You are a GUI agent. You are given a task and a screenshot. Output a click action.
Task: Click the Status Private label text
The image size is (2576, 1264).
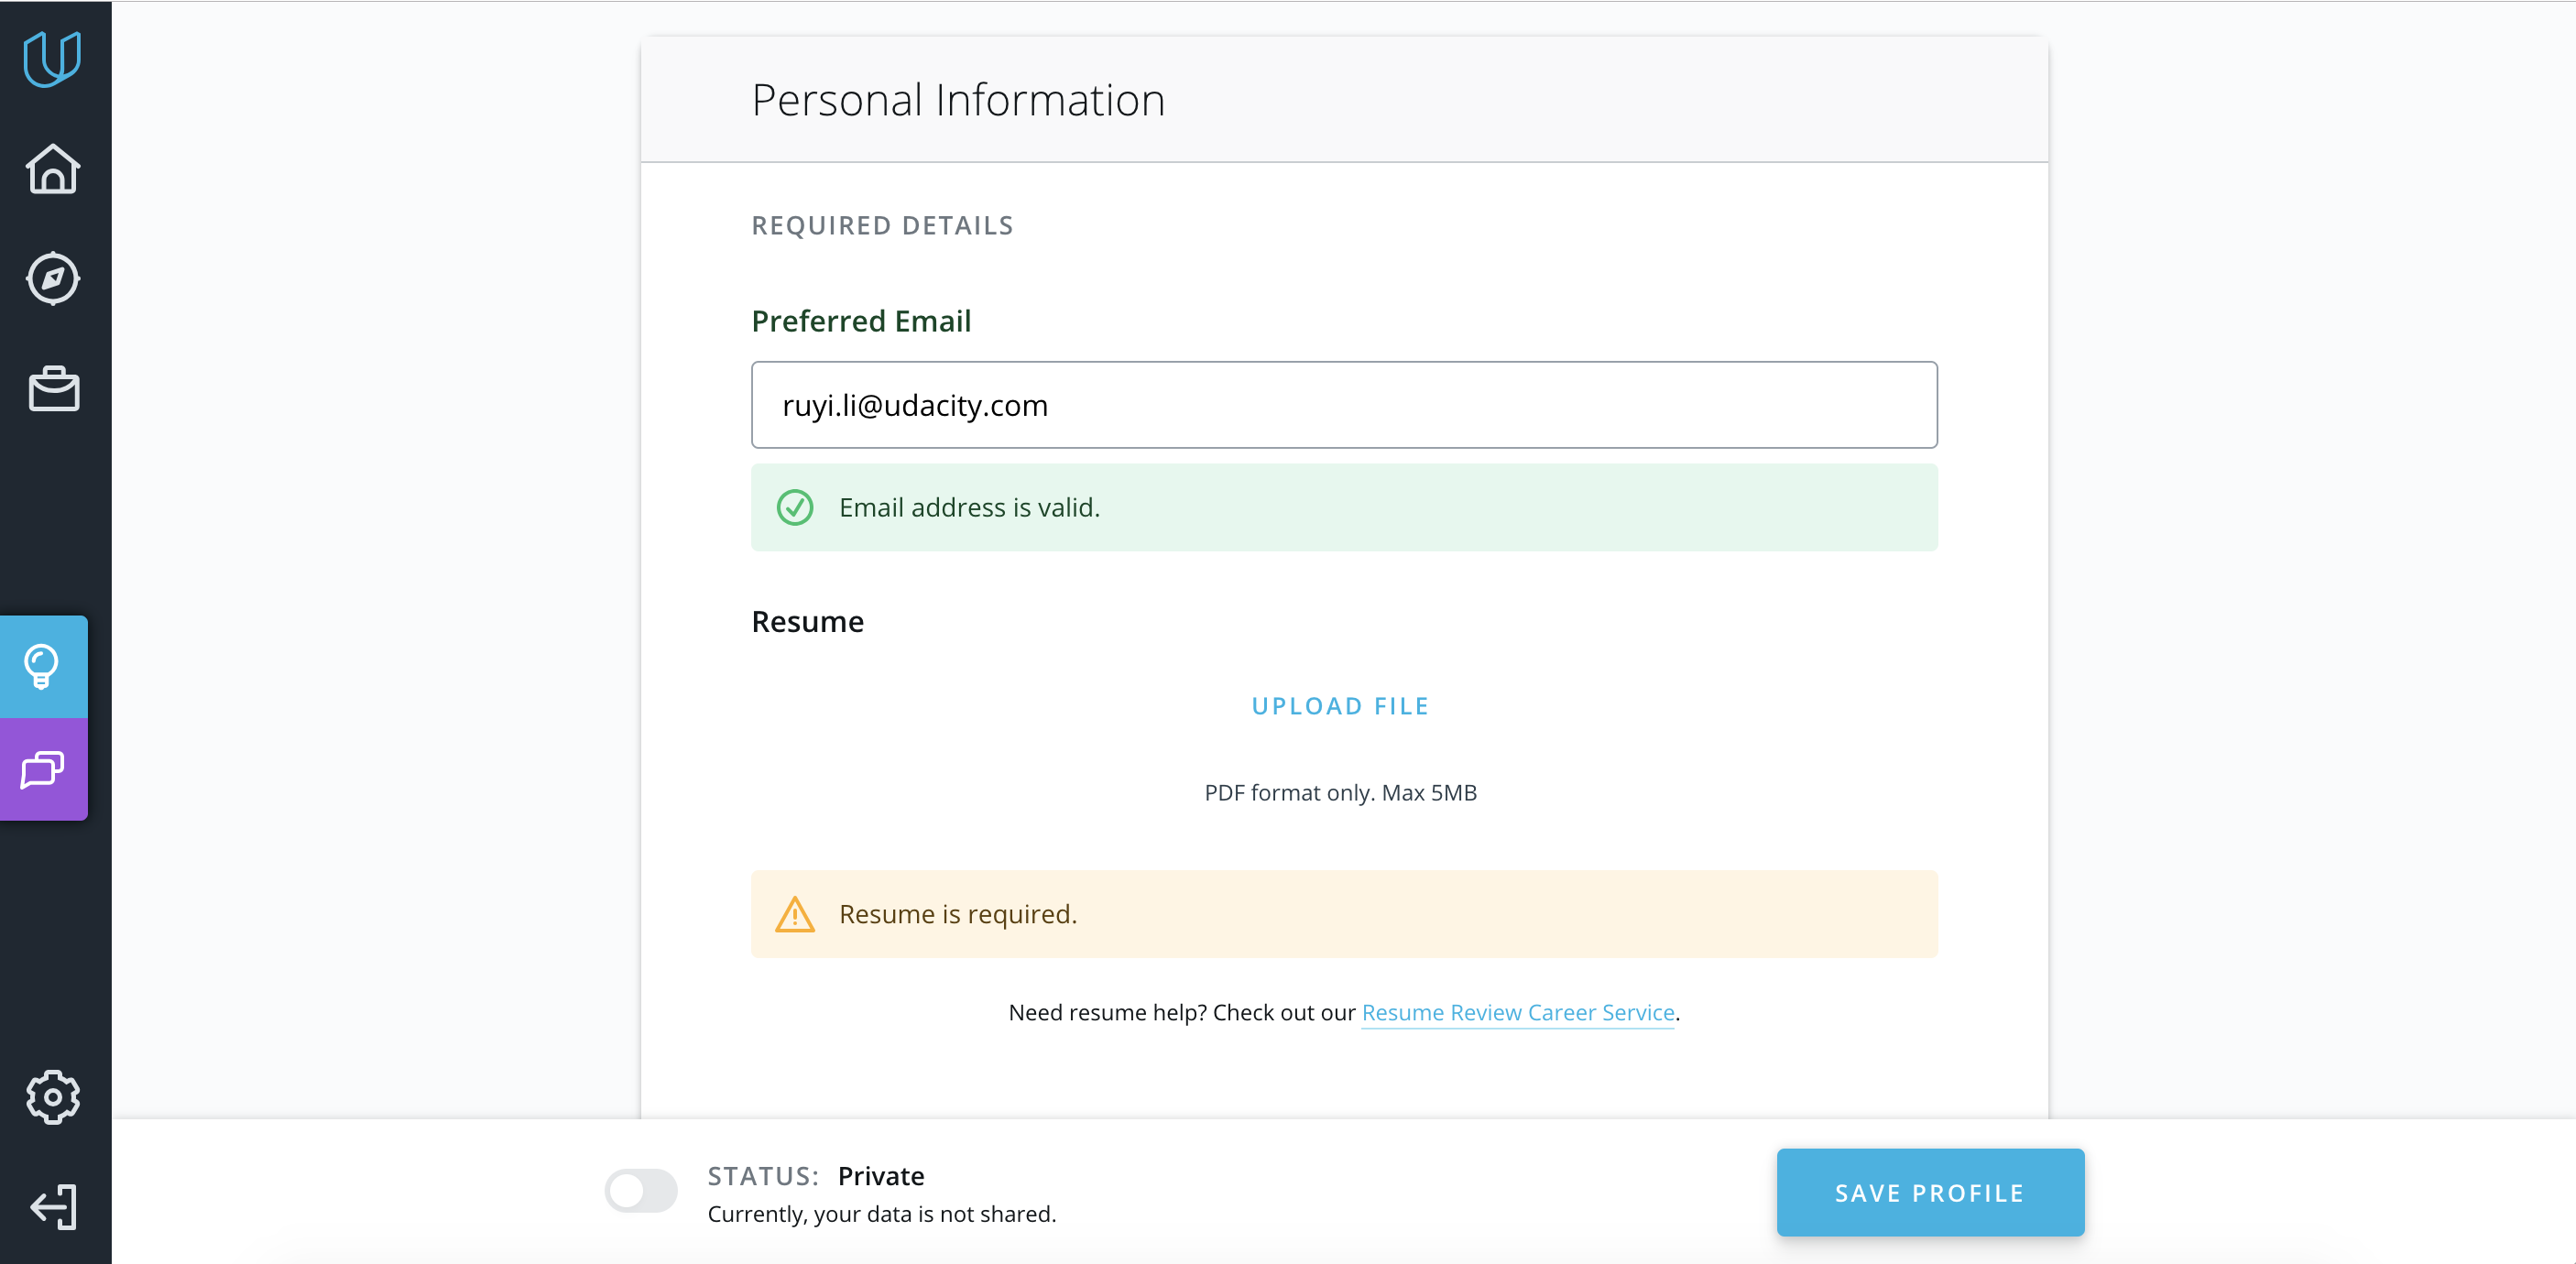pyautogui.click(x=816, y=1176)
